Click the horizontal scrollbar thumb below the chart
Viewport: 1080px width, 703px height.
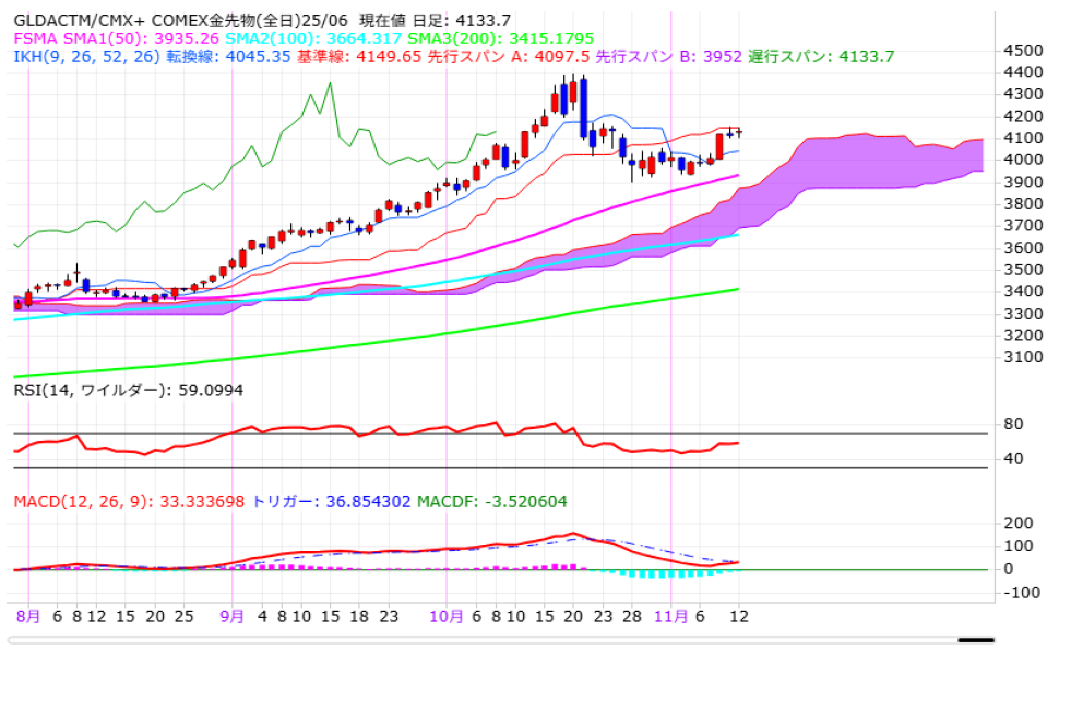tap(977, 640)
